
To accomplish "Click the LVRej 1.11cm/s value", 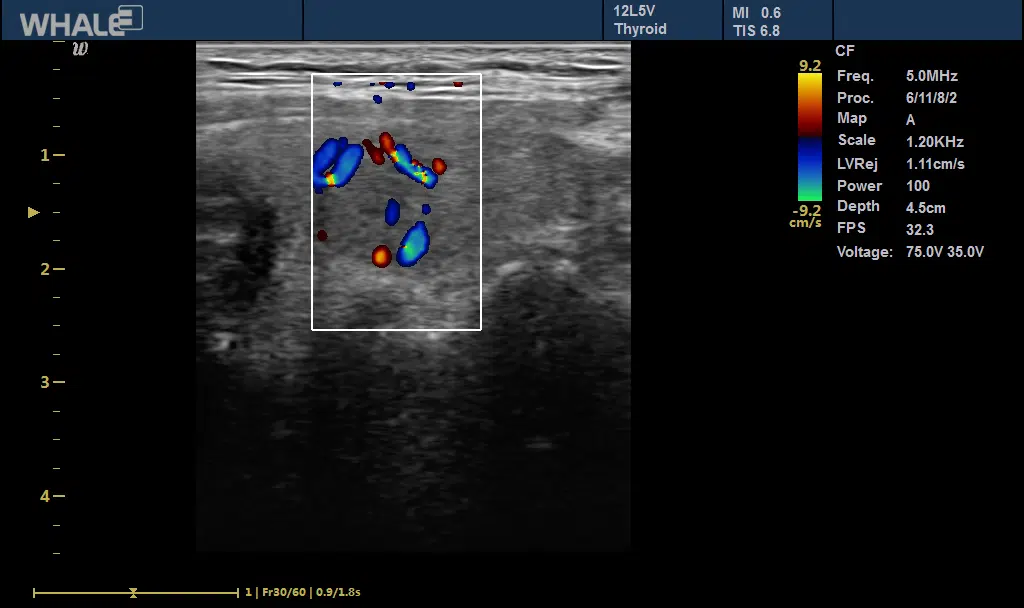I will (935, 164).
